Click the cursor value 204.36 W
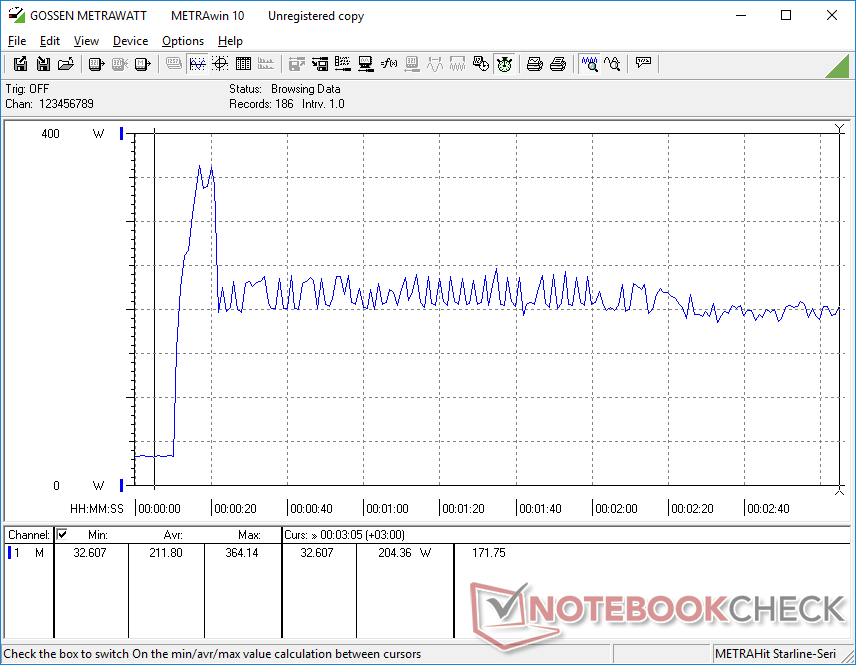This screenshot has height=665, width=856. coord(405,553)
